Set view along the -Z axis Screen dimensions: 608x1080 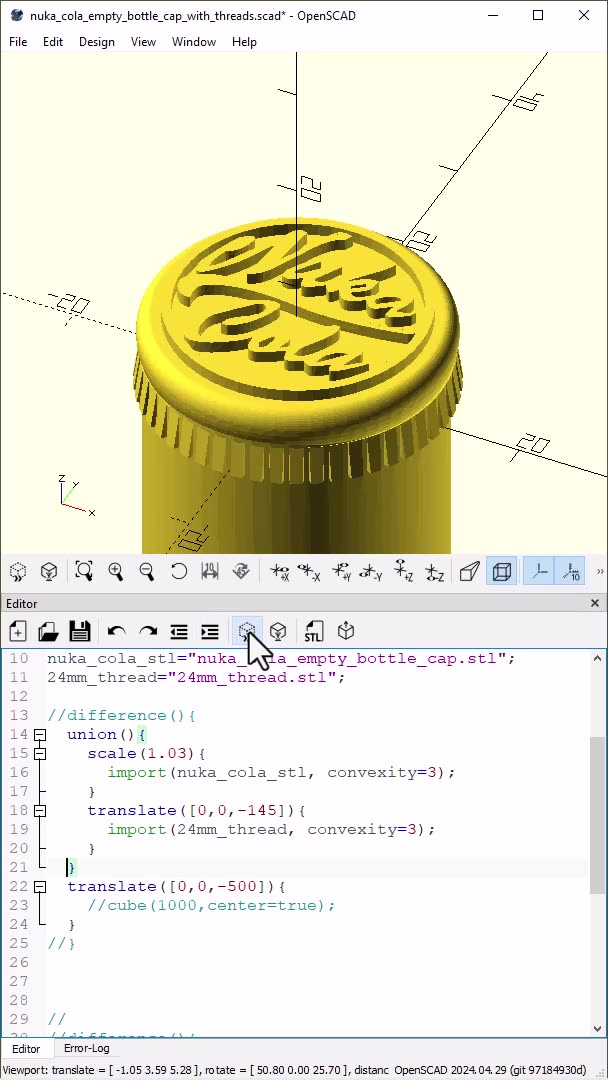(434, 572)
